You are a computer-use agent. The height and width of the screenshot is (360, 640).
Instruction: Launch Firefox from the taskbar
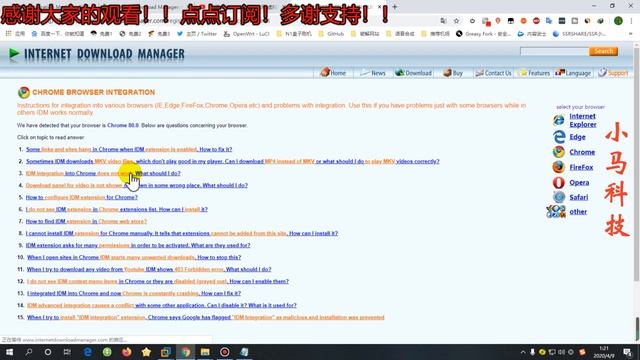tap(127, 352)
